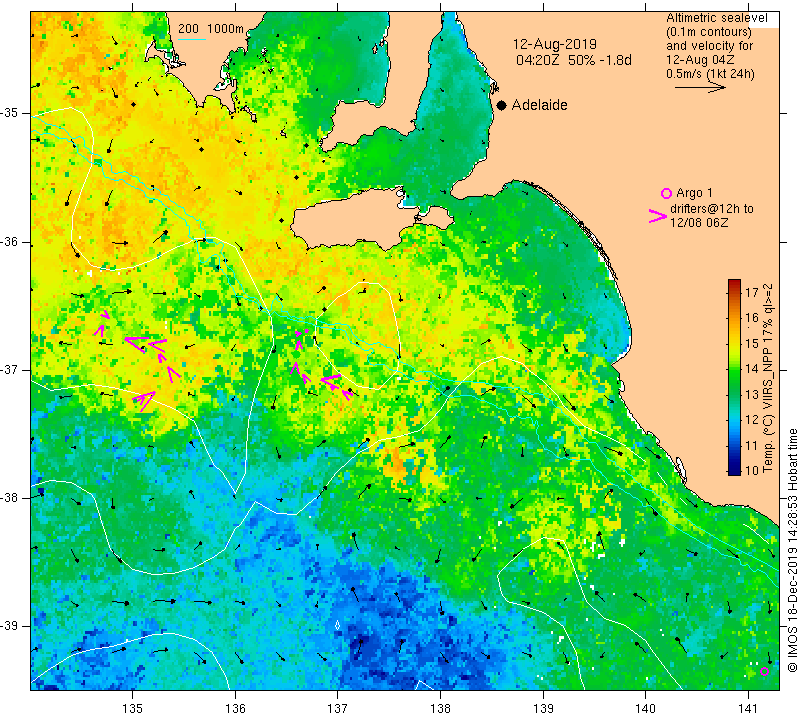Click the '0.5m/s (1kt 24h)' label
The height and width of the screenshot is (720, 800).
[x=710, y=74]
